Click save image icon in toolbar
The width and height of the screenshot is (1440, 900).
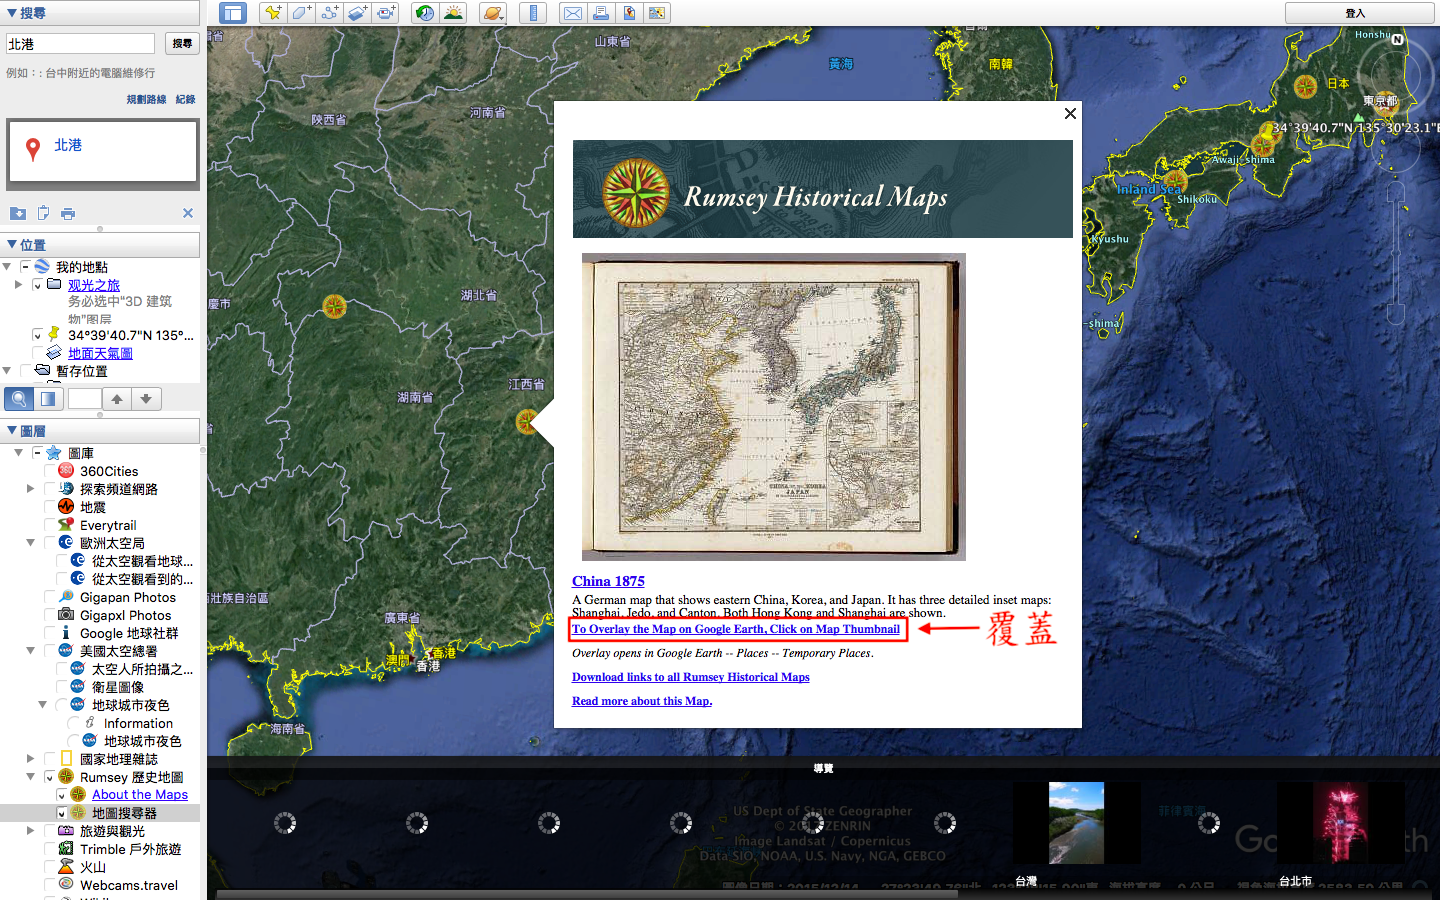coord(629,13)
